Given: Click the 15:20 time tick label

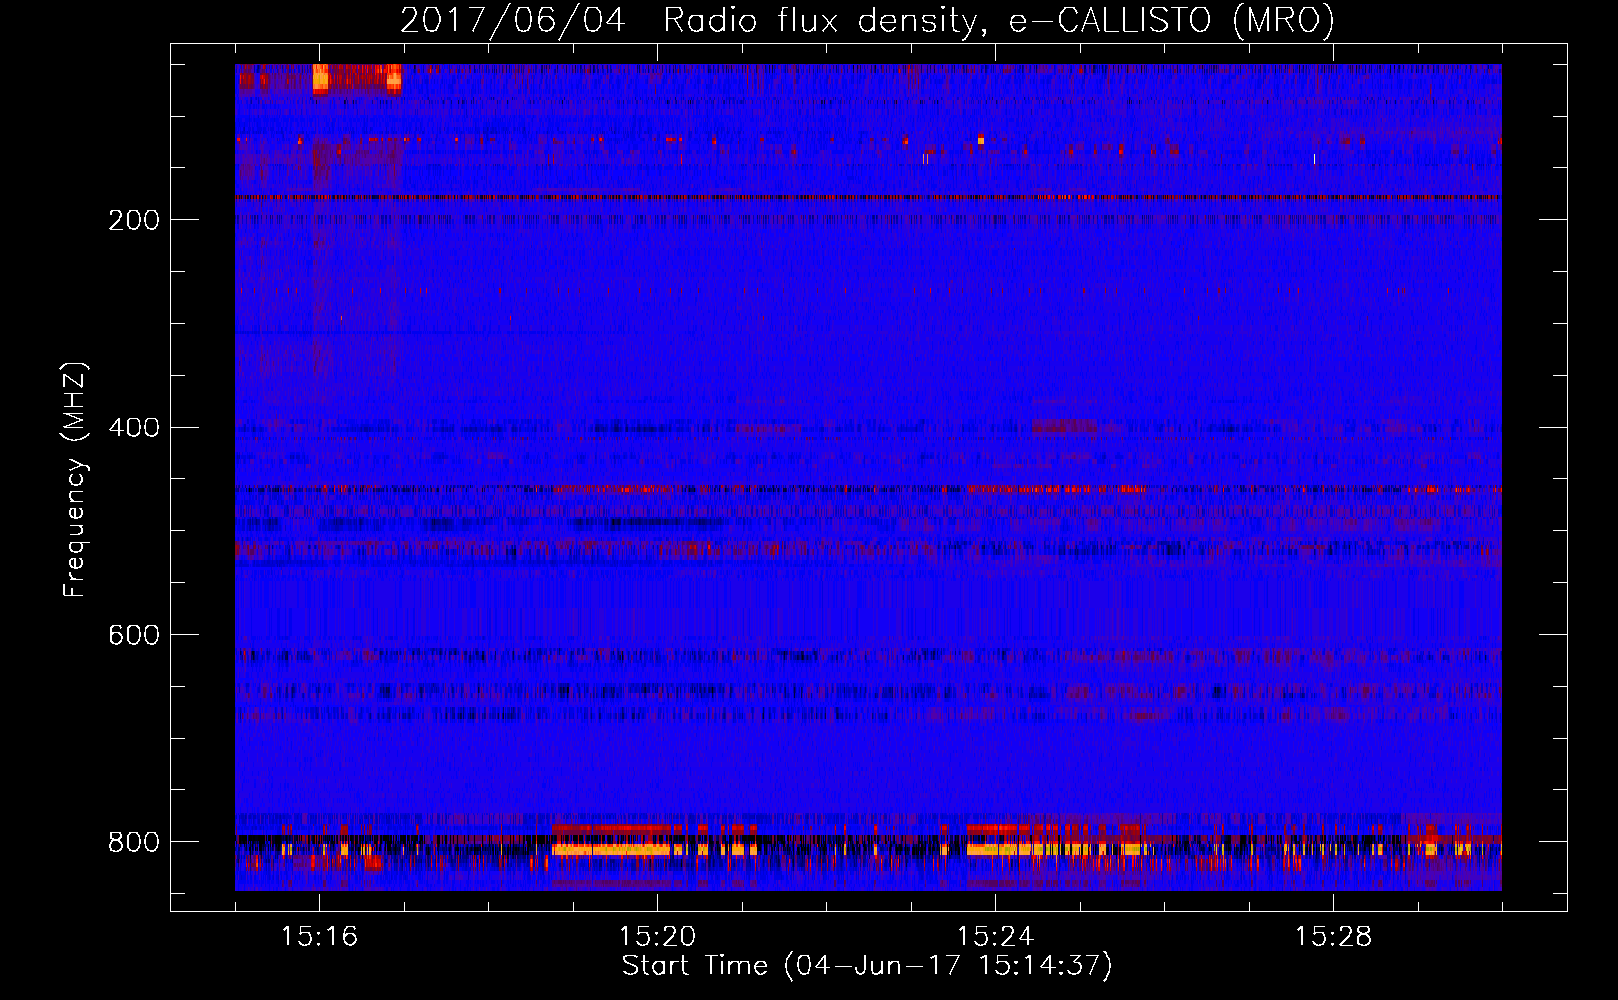Looking at the screenshot, I should coord(657,936).
